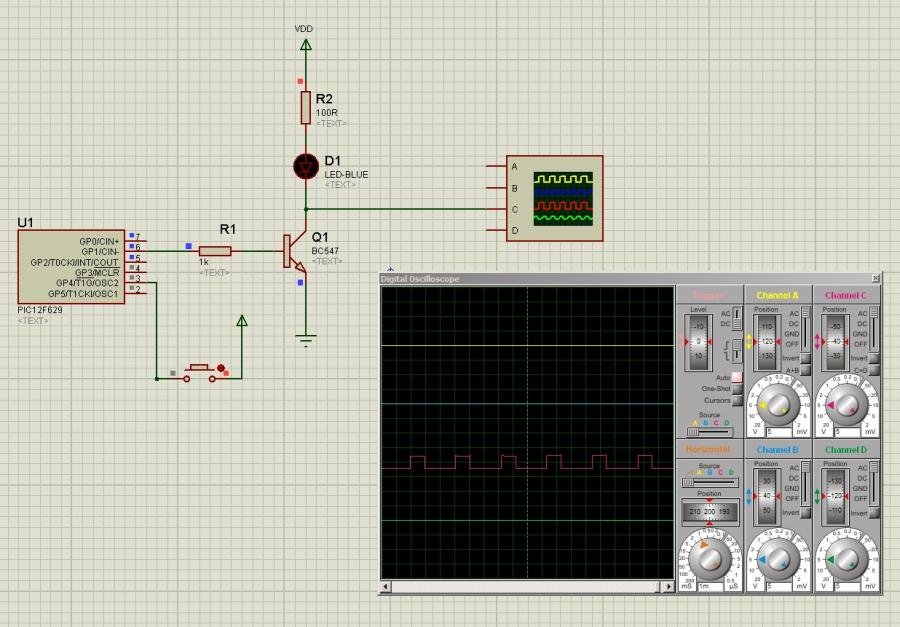Click the D1 LED-BLUE component
This screenshot has width=900, height=627.
(x=306, y=166)
